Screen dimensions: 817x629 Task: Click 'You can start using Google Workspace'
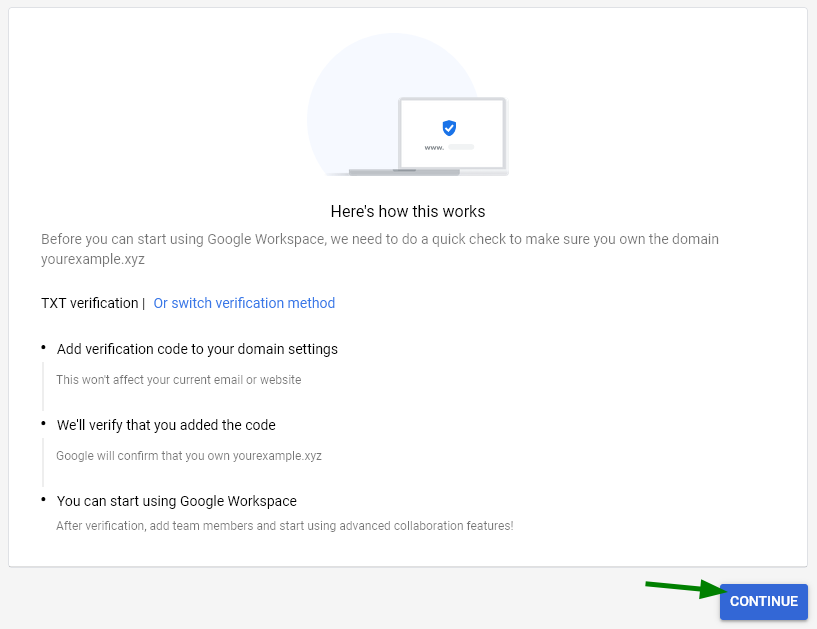point(177,501)
